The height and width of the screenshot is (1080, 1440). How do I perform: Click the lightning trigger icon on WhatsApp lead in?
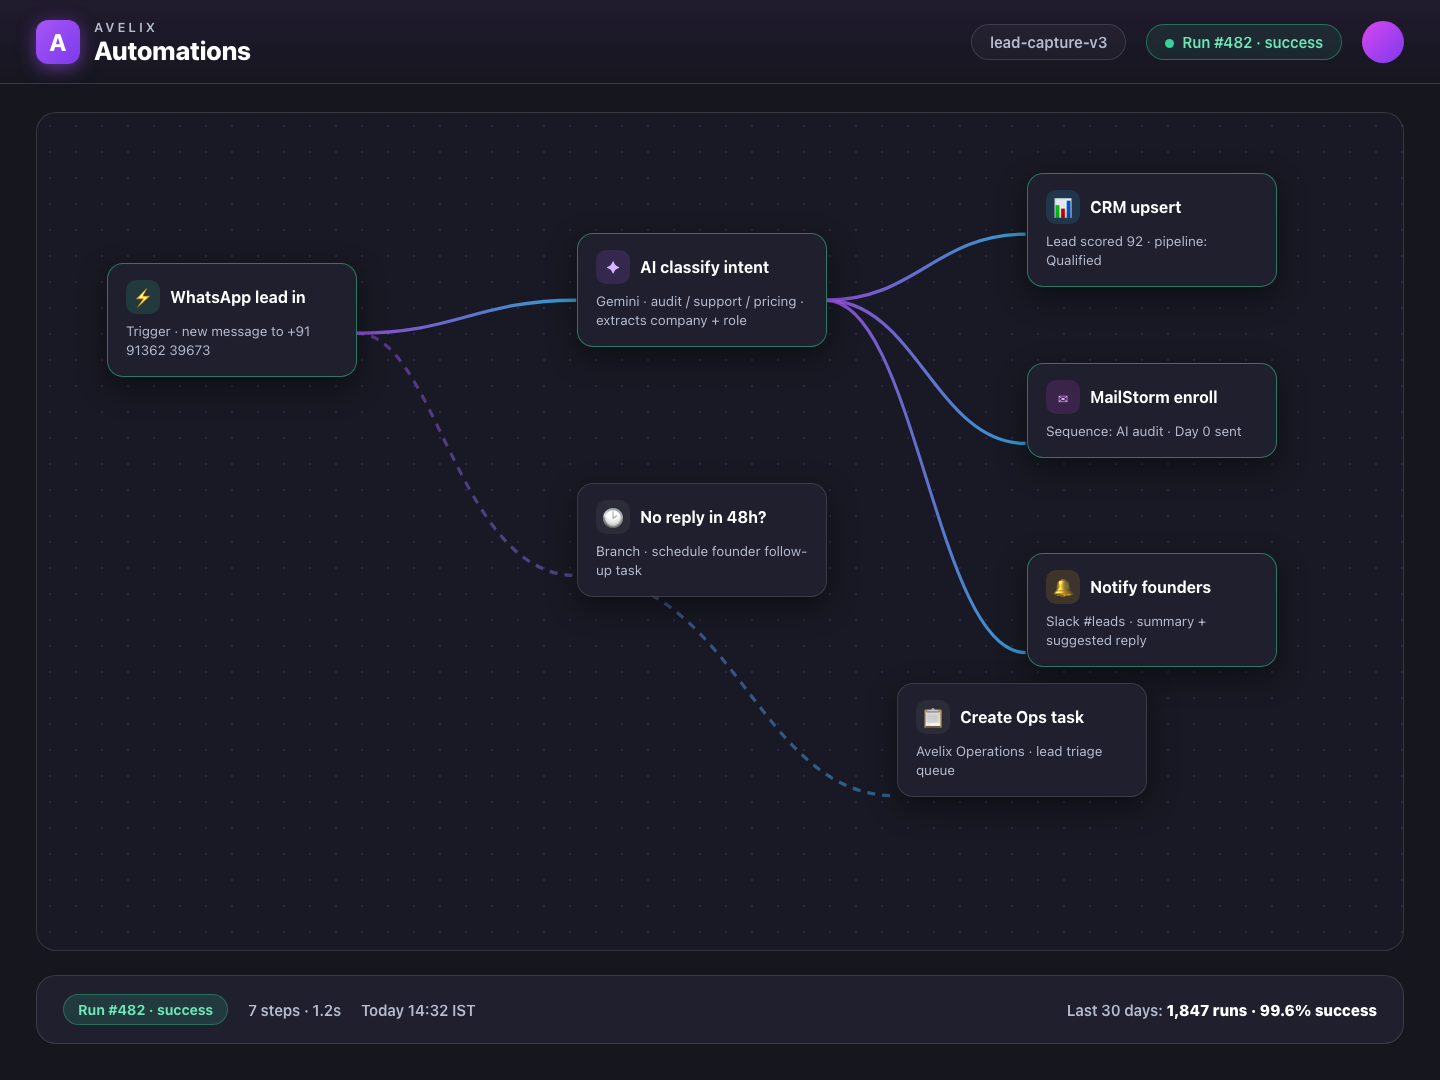(x=143, y=297)
